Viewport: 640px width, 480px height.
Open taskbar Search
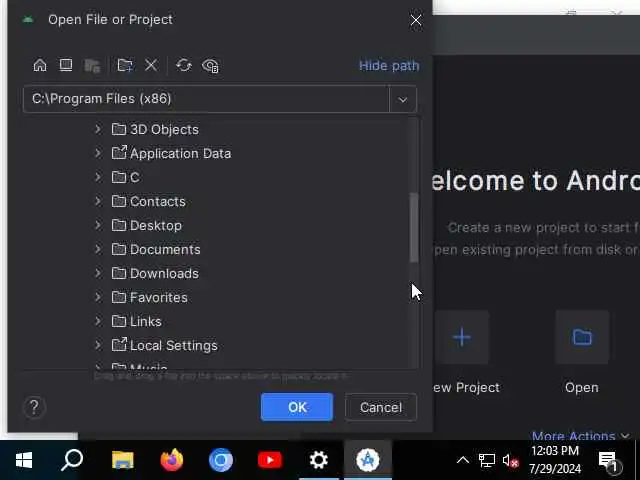click(x=72, y=460)
